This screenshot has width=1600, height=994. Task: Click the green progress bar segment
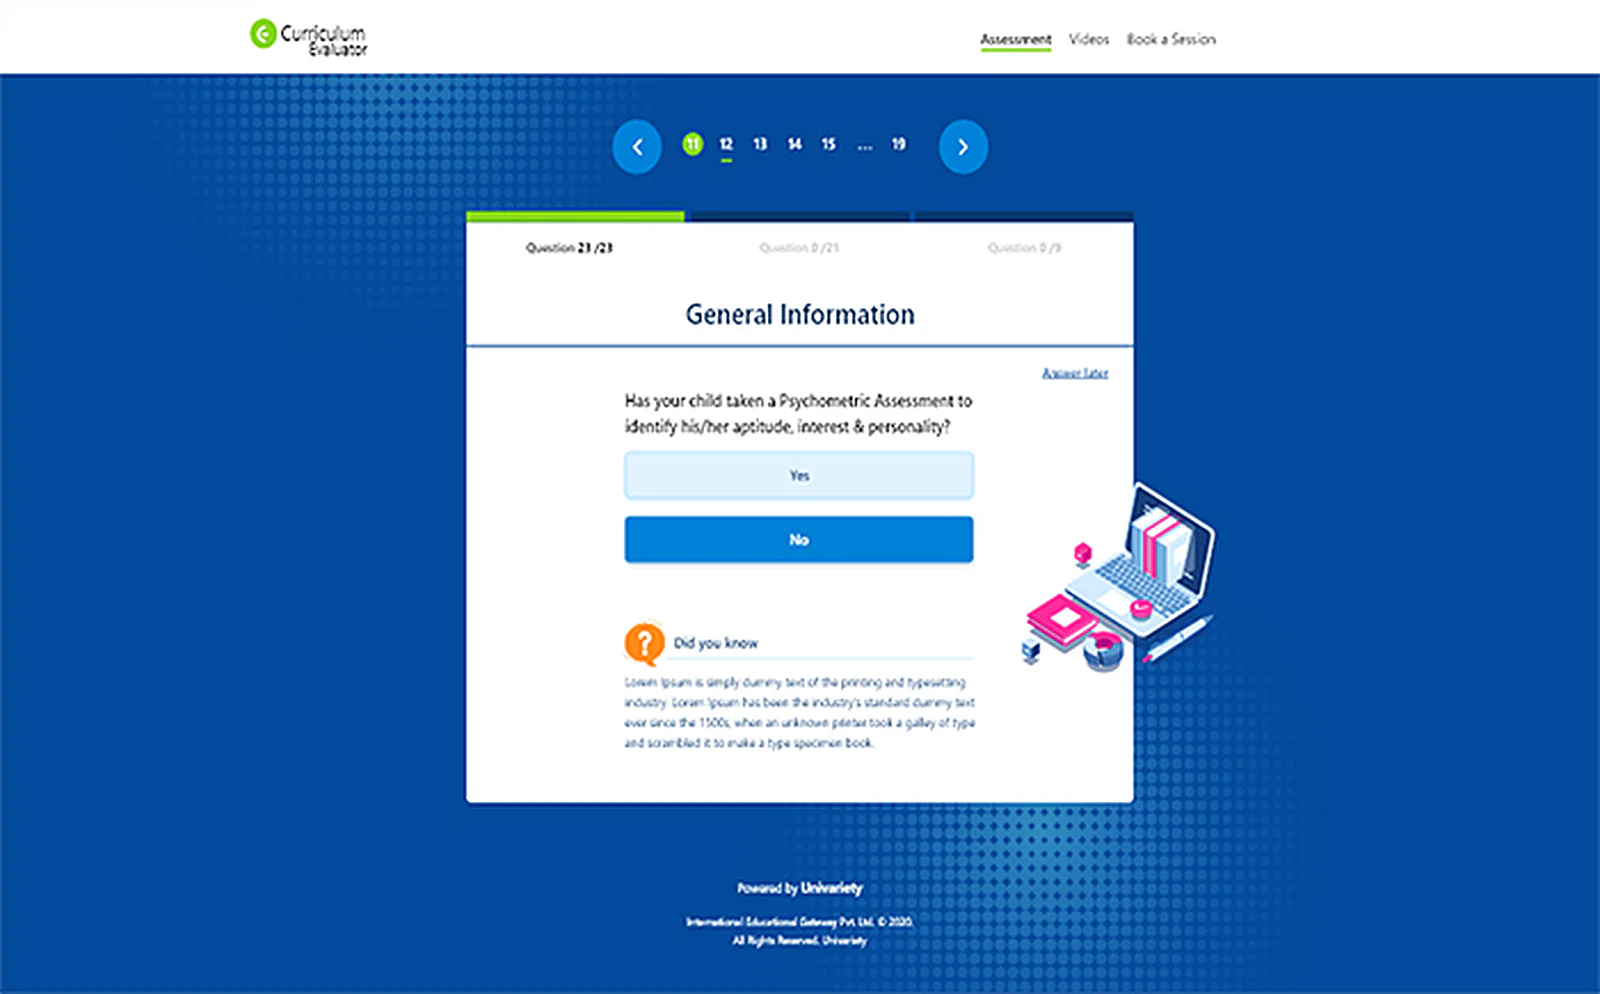pos(575,216)
